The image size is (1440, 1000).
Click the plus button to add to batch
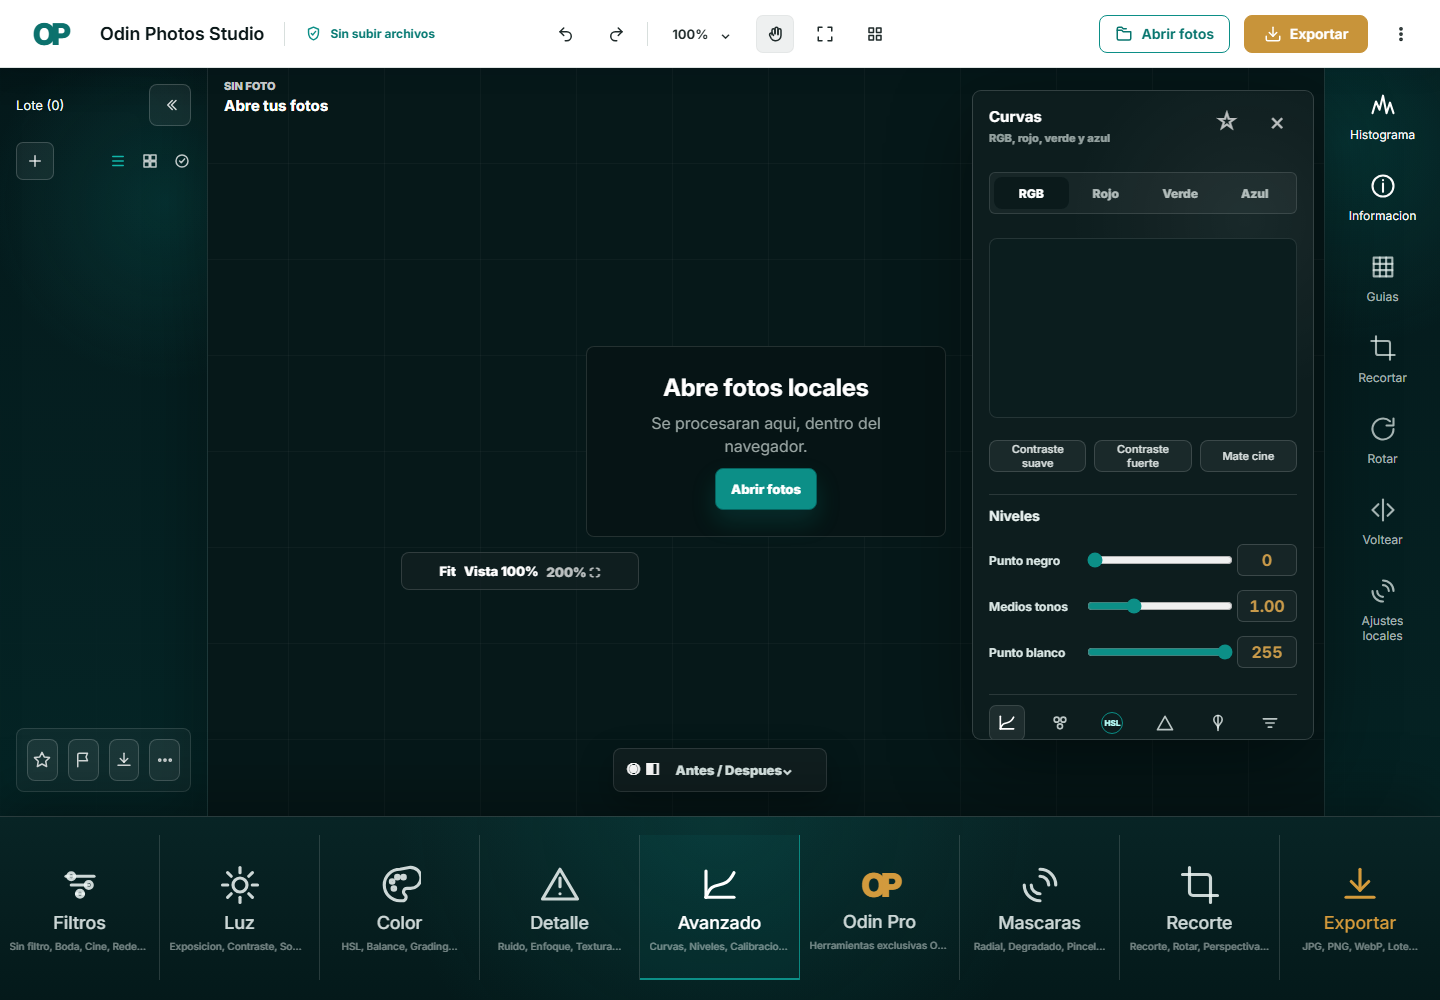pyautogui.click(x=35, y=161)
